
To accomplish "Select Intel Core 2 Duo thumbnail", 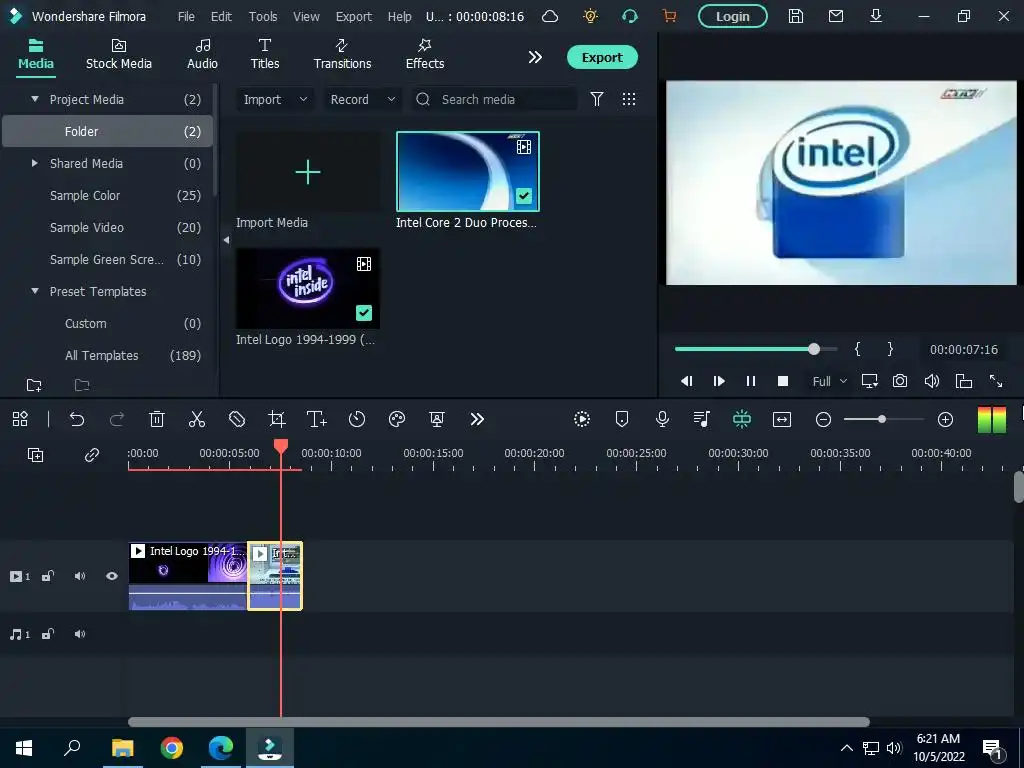I will pos(468,171).
